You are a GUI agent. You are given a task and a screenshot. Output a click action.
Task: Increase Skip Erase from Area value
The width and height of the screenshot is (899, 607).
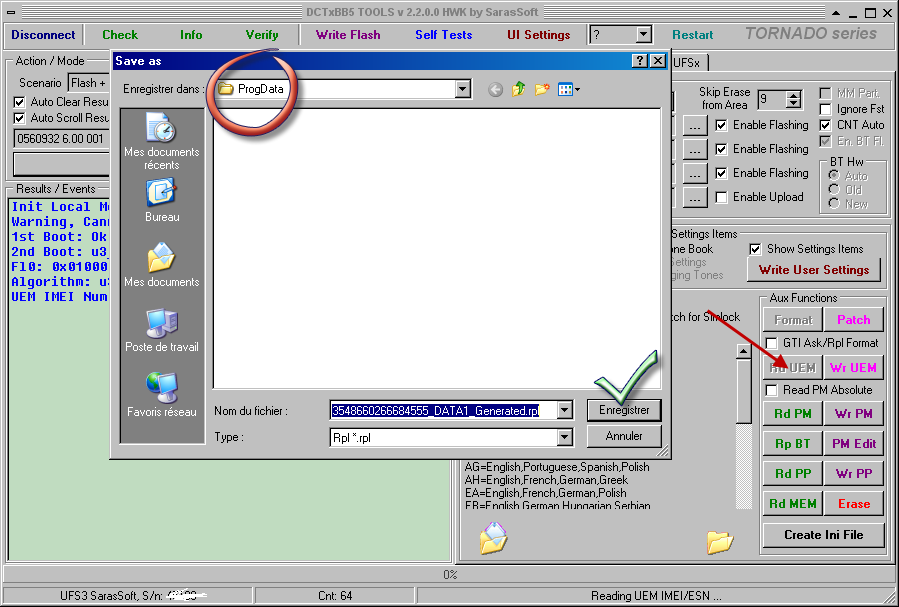(794, 95)
